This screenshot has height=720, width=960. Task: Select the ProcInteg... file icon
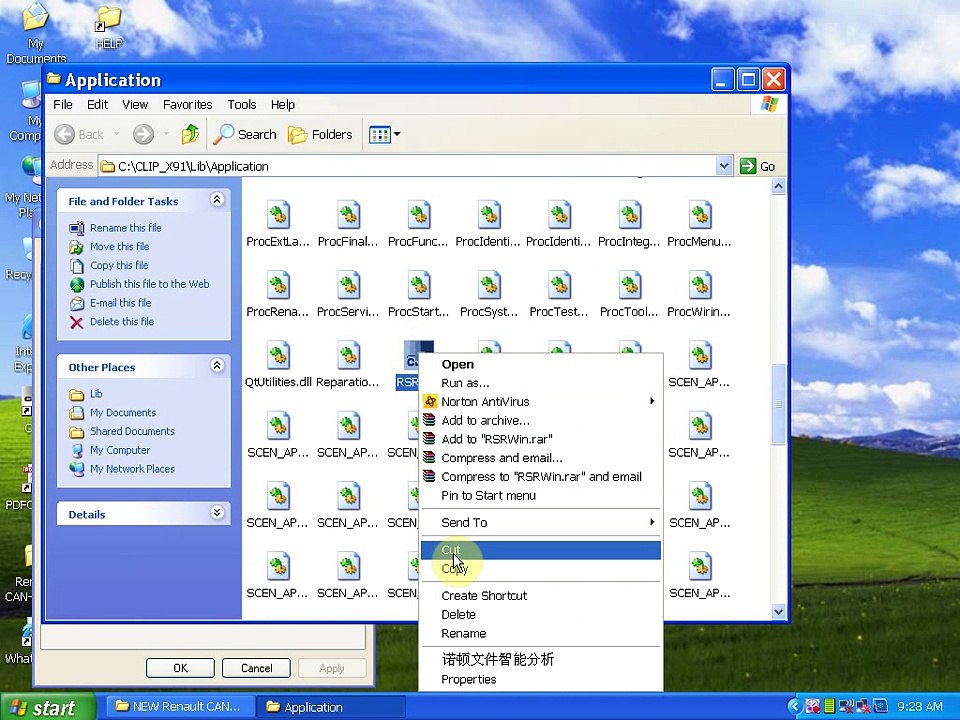click(x=629, y=216)
